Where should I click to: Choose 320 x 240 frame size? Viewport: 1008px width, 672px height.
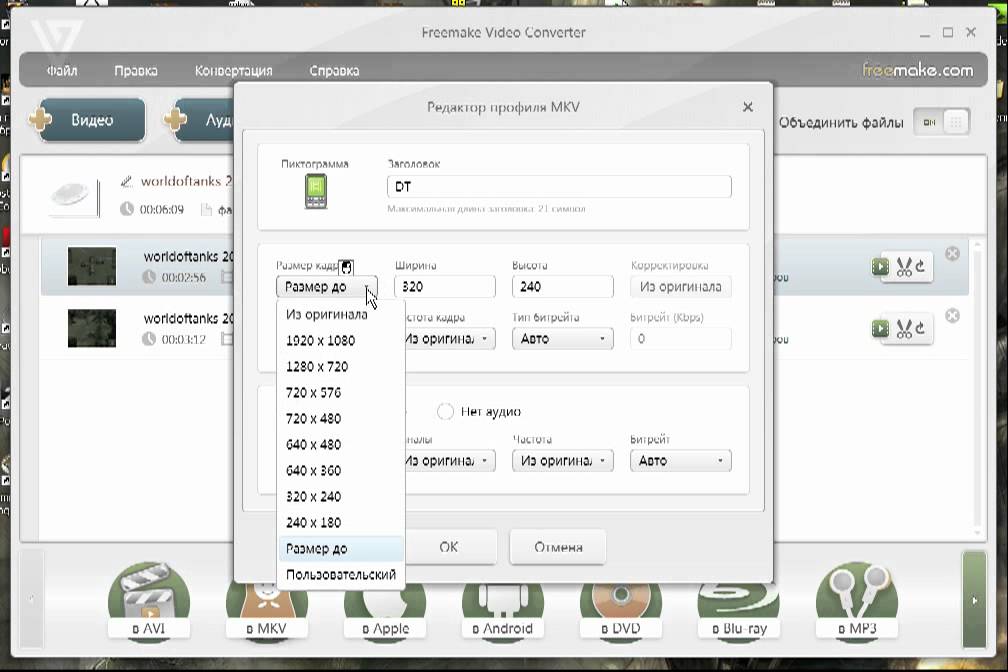(x=341, y=497)
